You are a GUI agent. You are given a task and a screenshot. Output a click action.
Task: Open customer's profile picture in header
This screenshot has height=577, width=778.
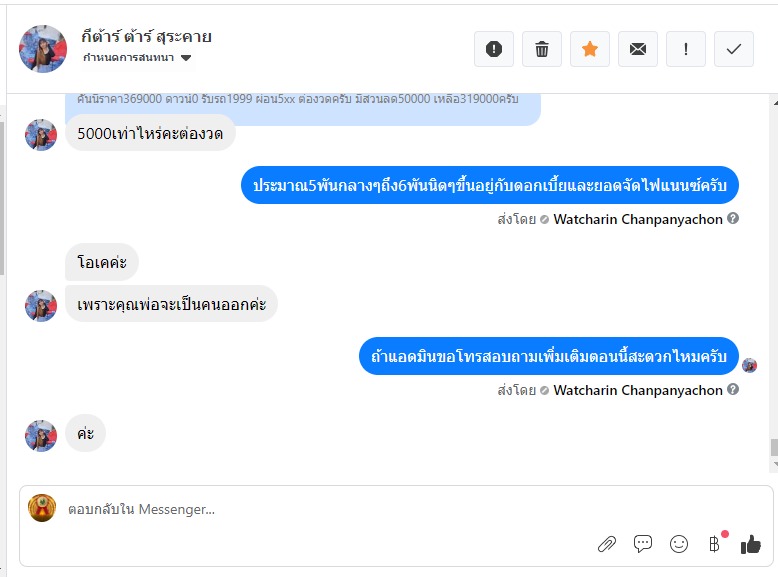(43, 48)
